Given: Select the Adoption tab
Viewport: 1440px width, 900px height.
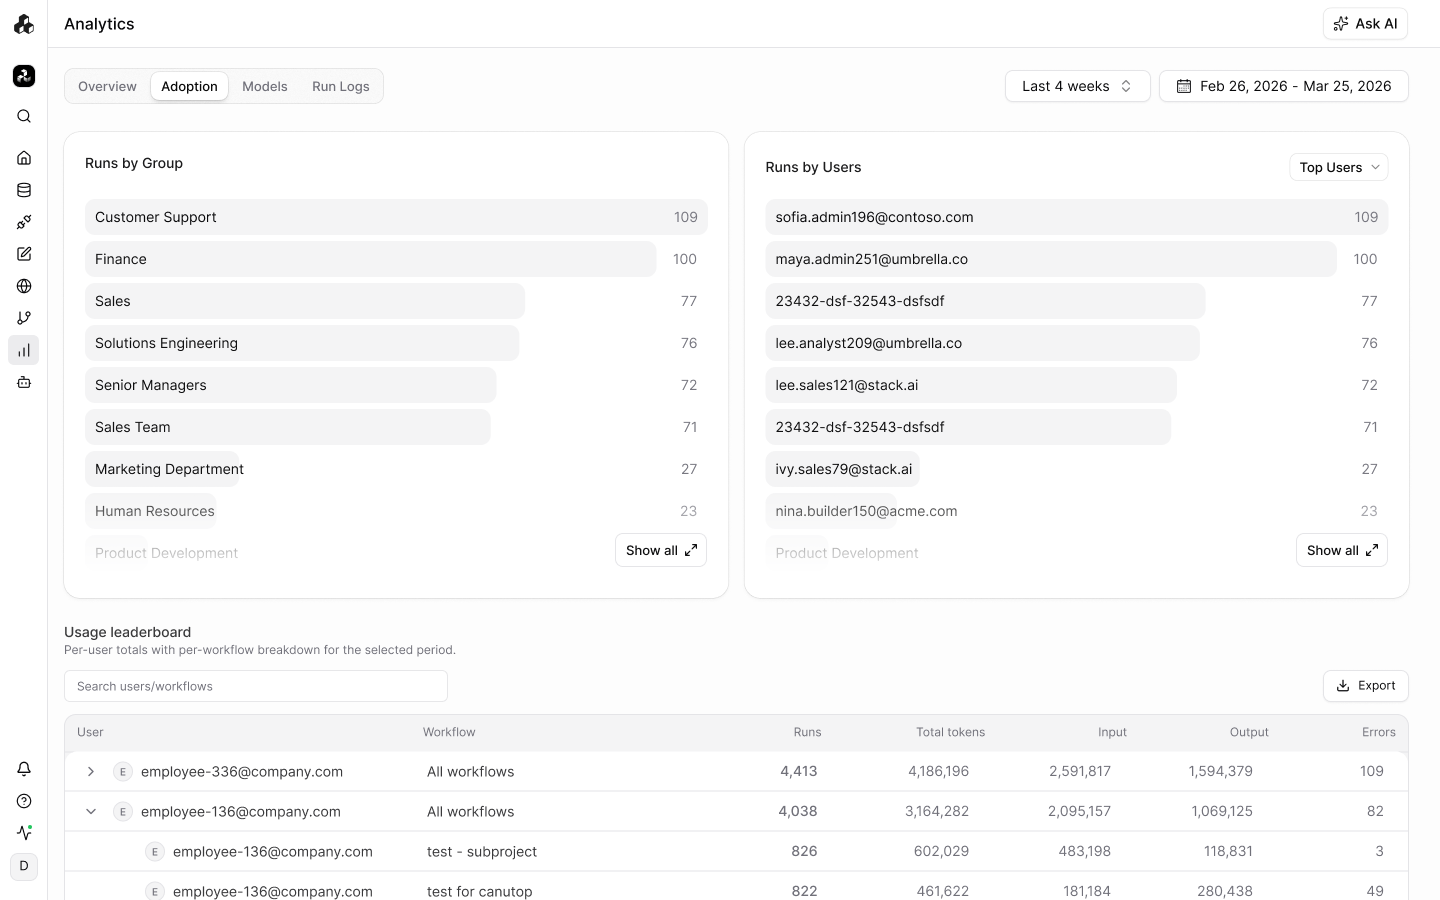Looking at the screenshot, I should point(189,86).
